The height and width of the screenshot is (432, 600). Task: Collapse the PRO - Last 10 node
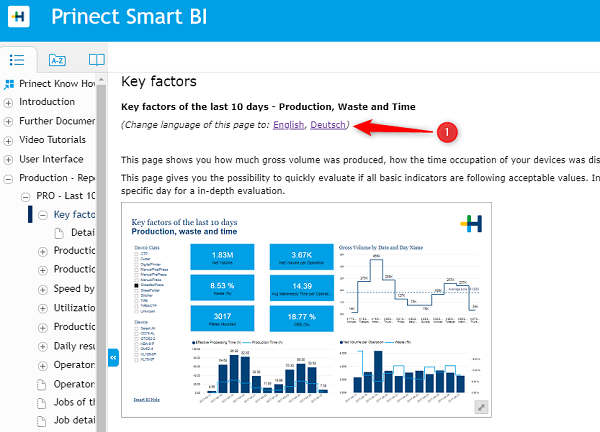pyautogui.click(x=26, y=196)
